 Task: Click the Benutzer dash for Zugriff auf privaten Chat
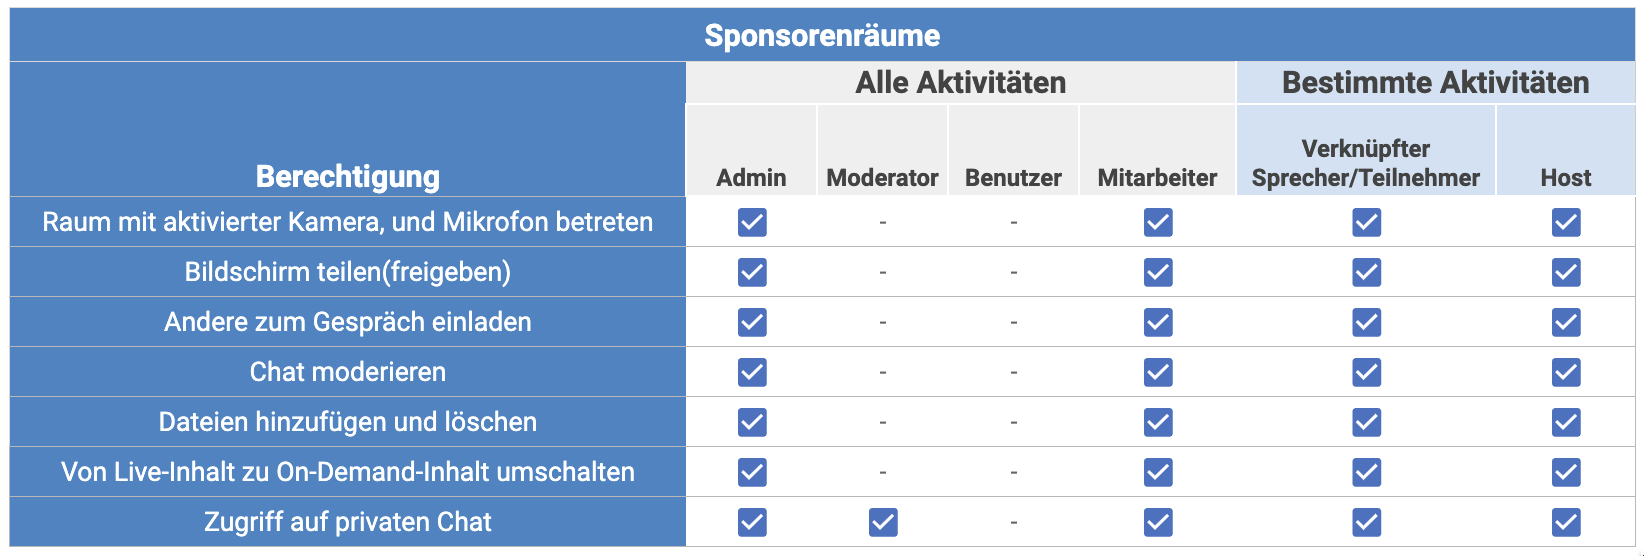[x=1014, y=522]
